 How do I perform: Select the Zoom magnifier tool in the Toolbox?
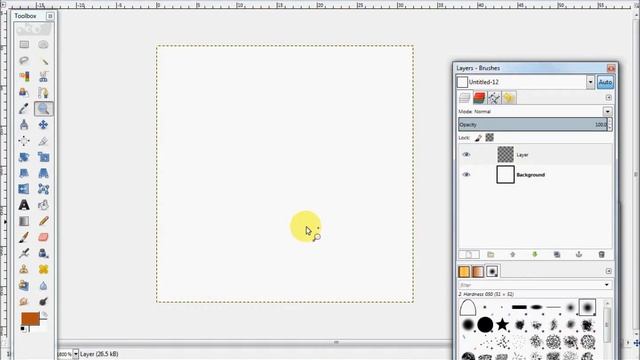point(43,109)
